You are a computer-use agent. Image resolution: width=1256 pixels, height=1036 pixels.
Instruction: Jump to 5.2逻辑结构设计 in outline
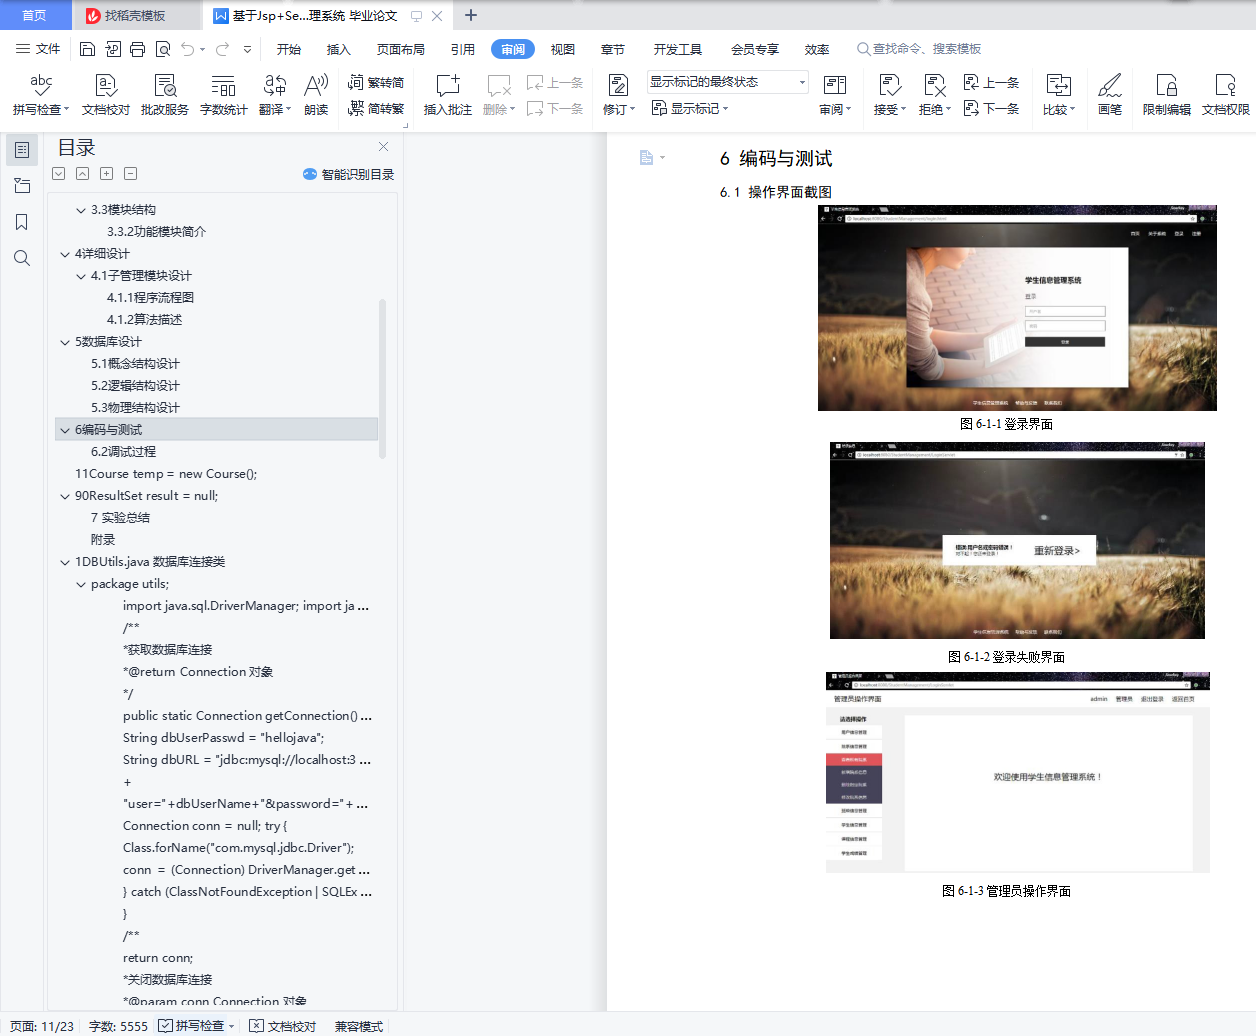tap(135, 386)
